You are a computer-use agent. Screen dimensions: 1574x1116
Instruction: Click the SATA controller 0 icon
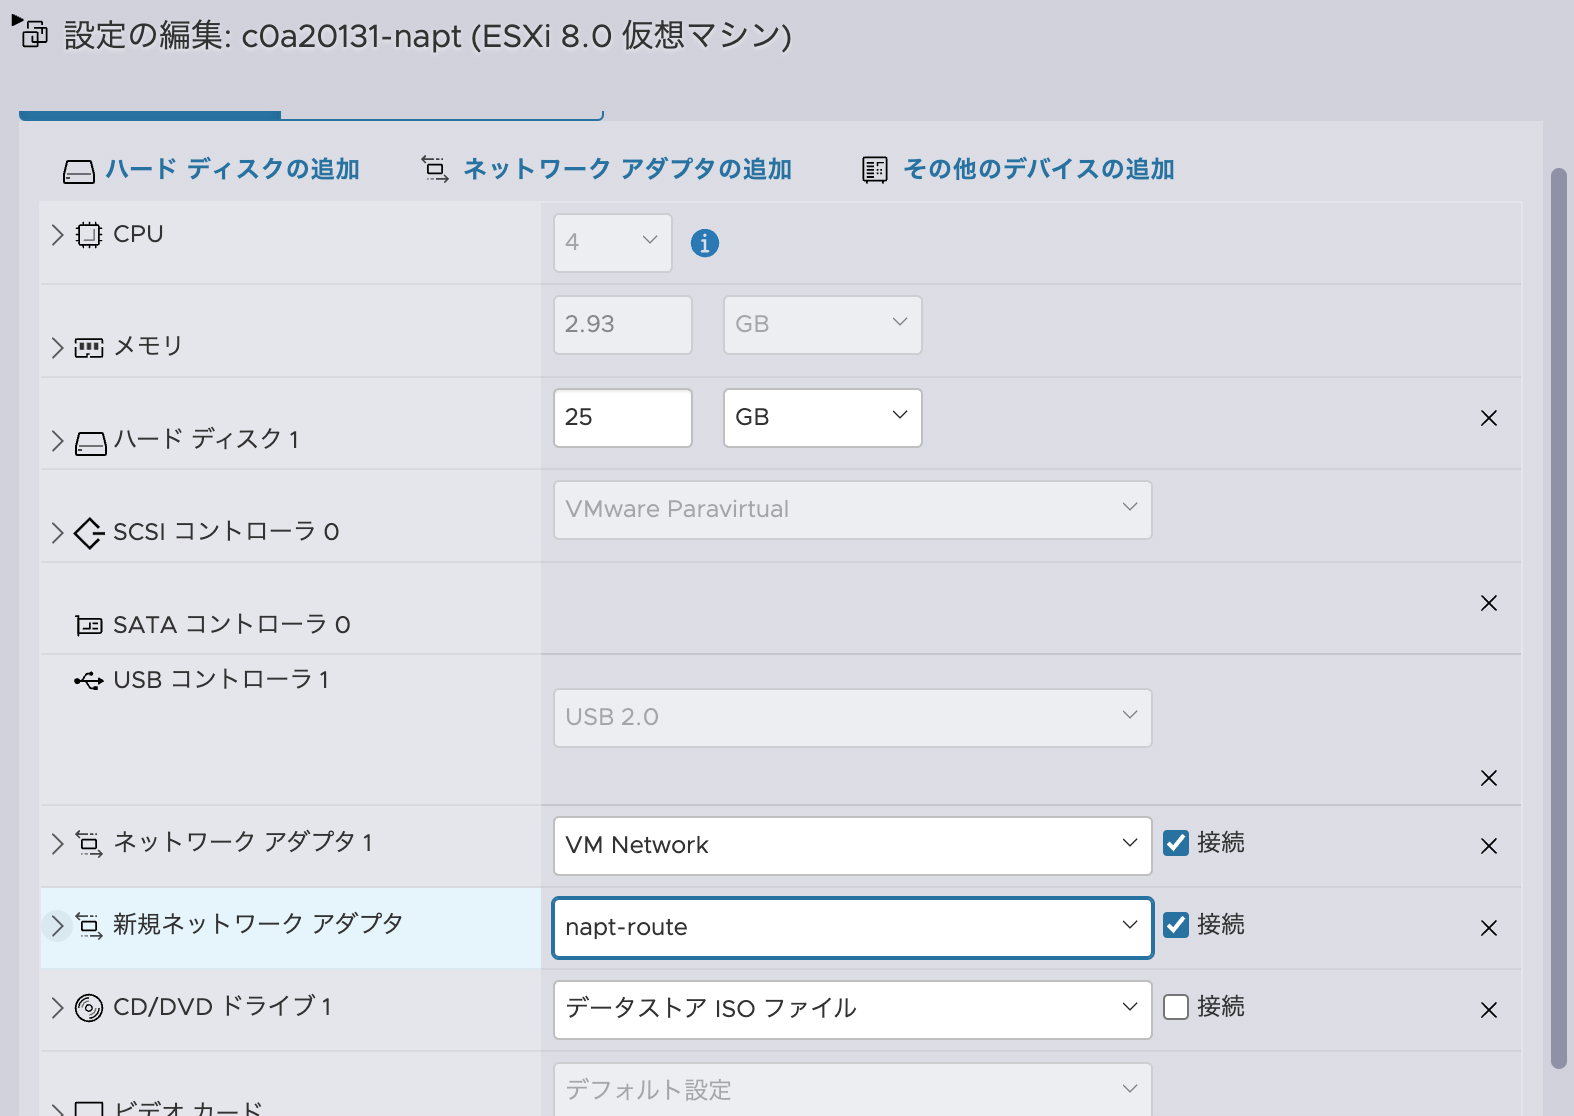click(89, 626)
